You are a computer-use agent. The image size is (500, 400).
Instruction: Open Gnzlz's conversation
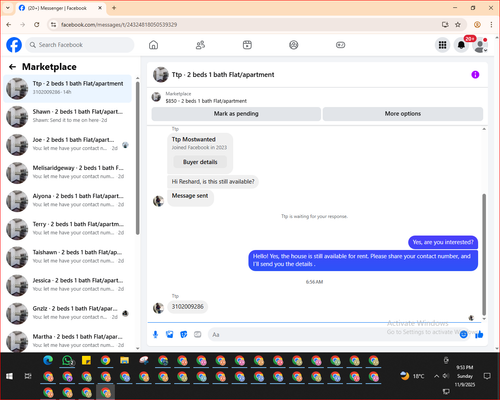click(x=68, y=314)
